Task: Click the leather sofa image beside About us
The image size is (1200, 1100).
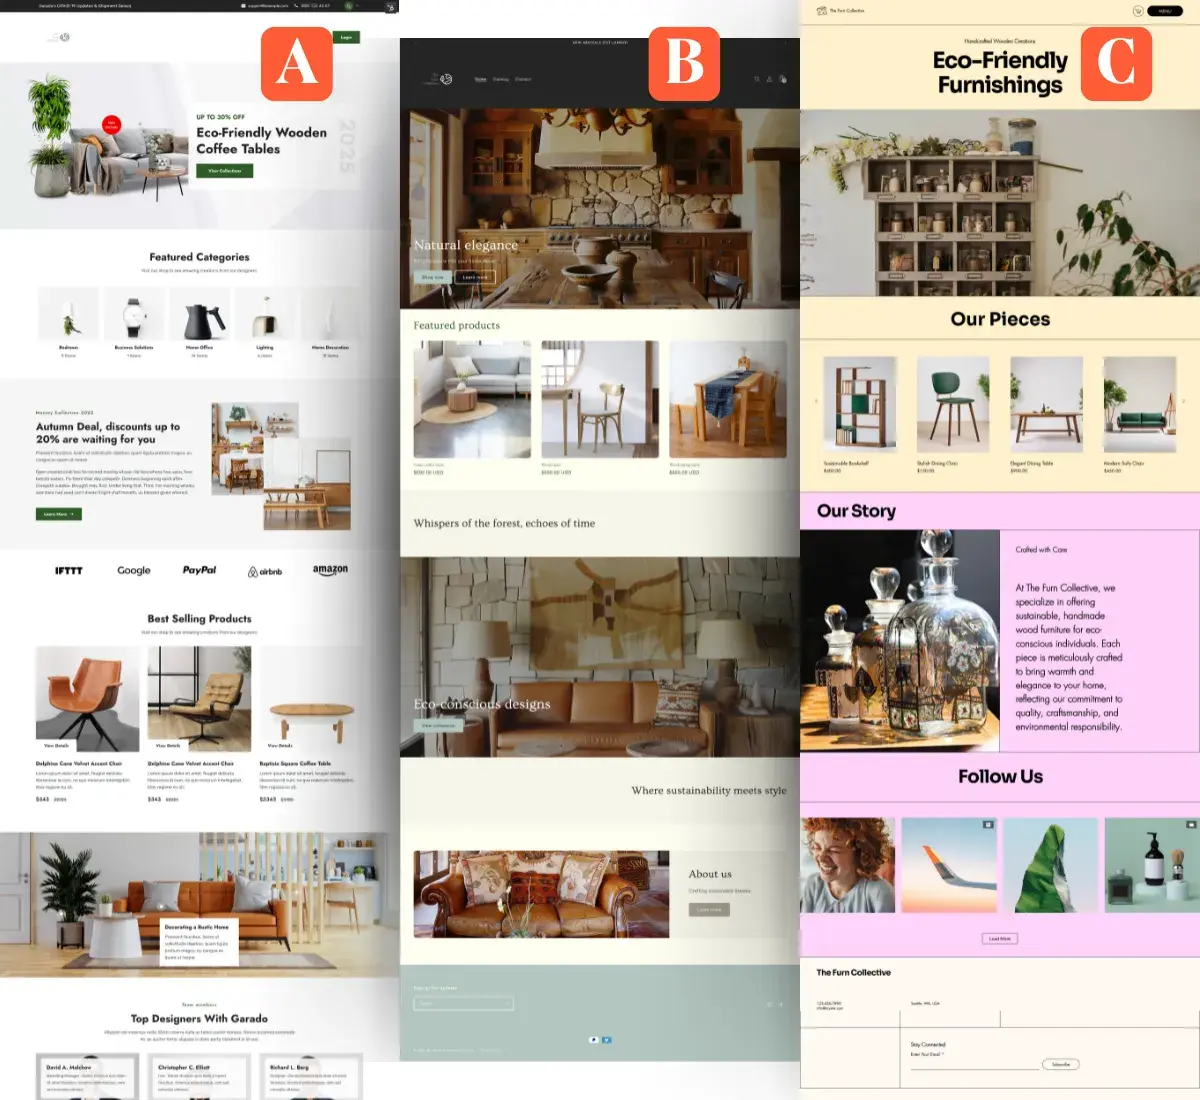Action: pos(541,894)
